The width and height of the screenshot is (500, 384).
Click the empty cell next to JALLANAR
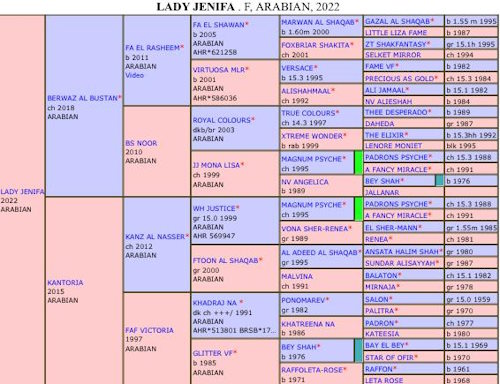click(x=471, y=192)
